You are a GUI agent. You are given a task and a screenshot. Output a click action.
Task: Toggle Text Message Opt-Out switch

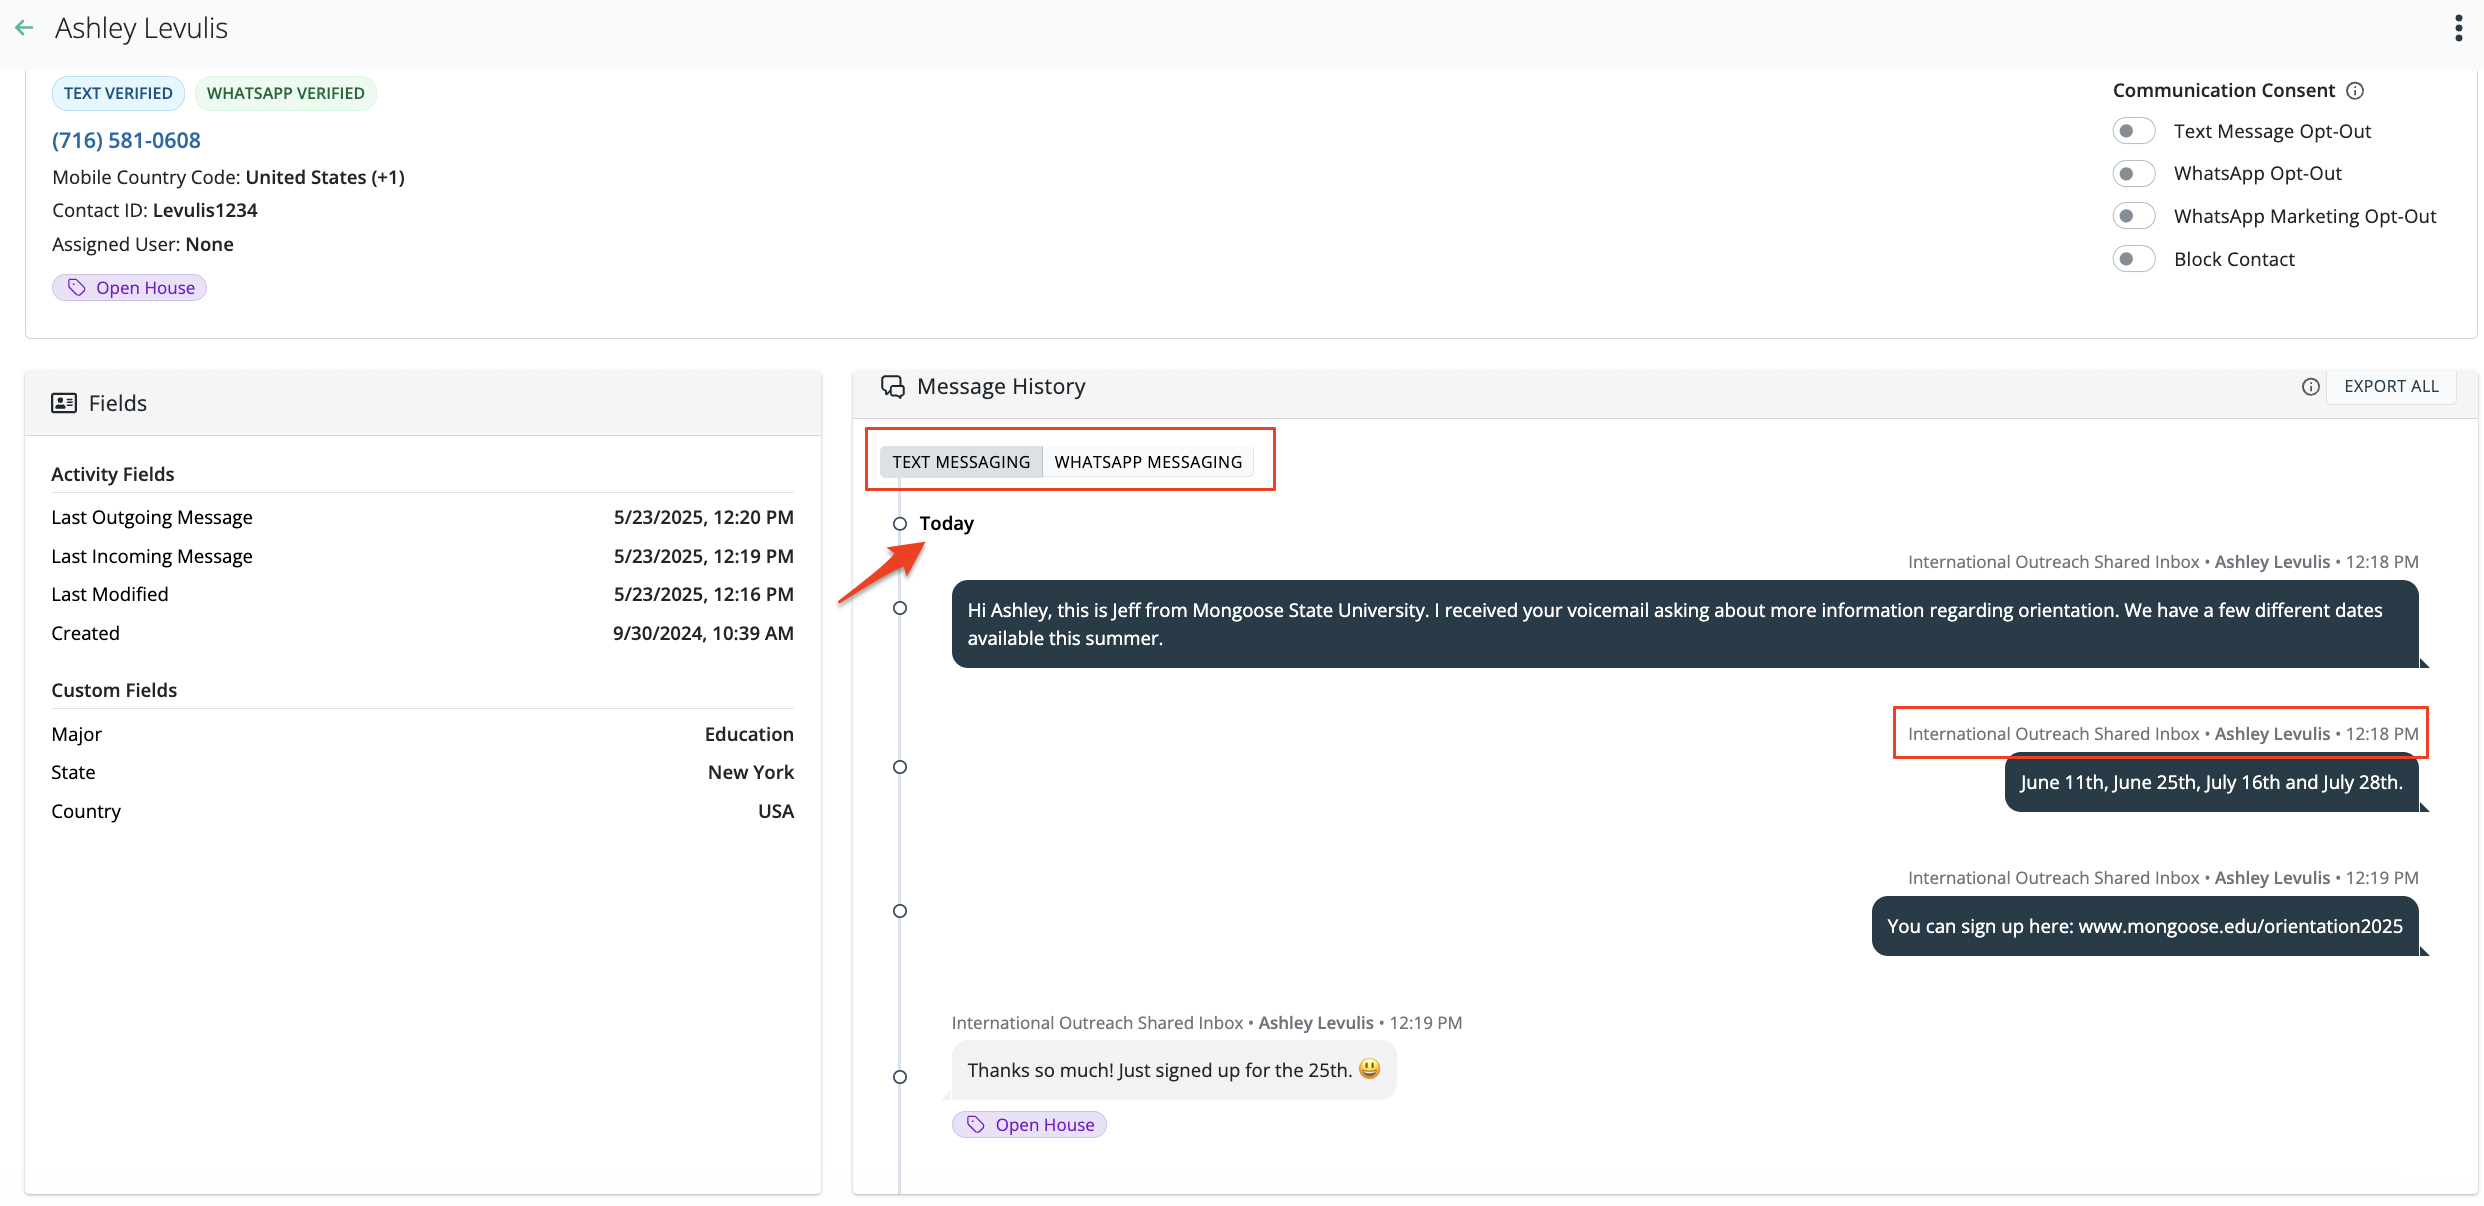pyautogui.click(x=2133, y=131)
